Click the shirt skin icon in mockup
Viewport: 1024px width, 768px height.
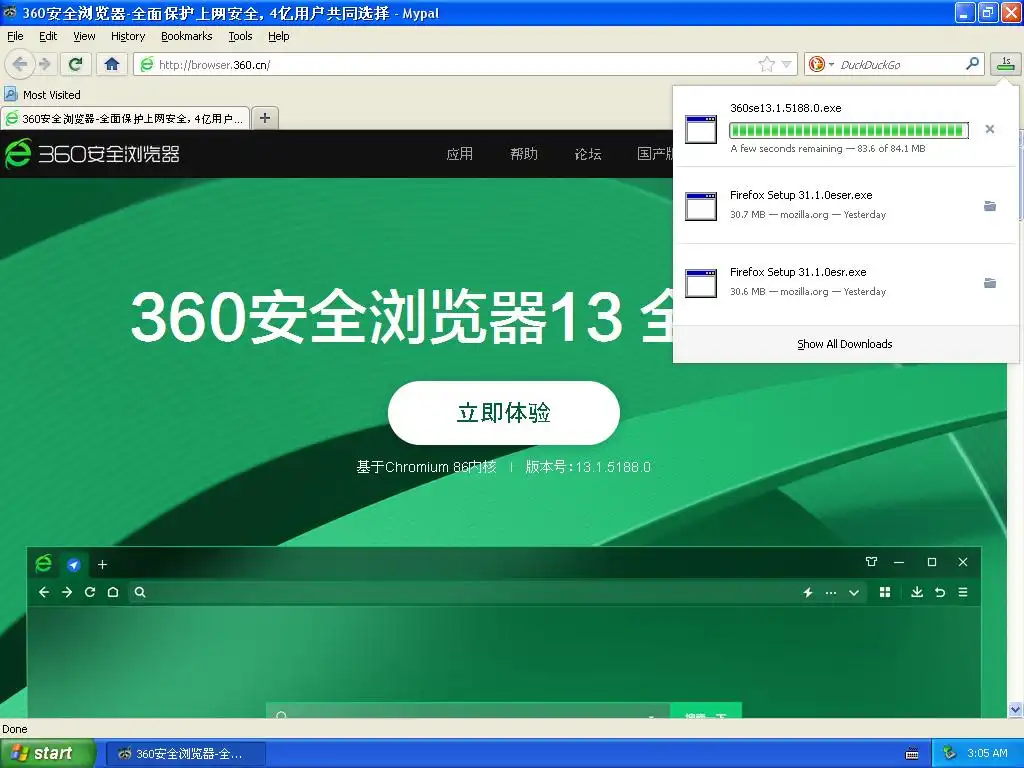(x=871, y=562)
